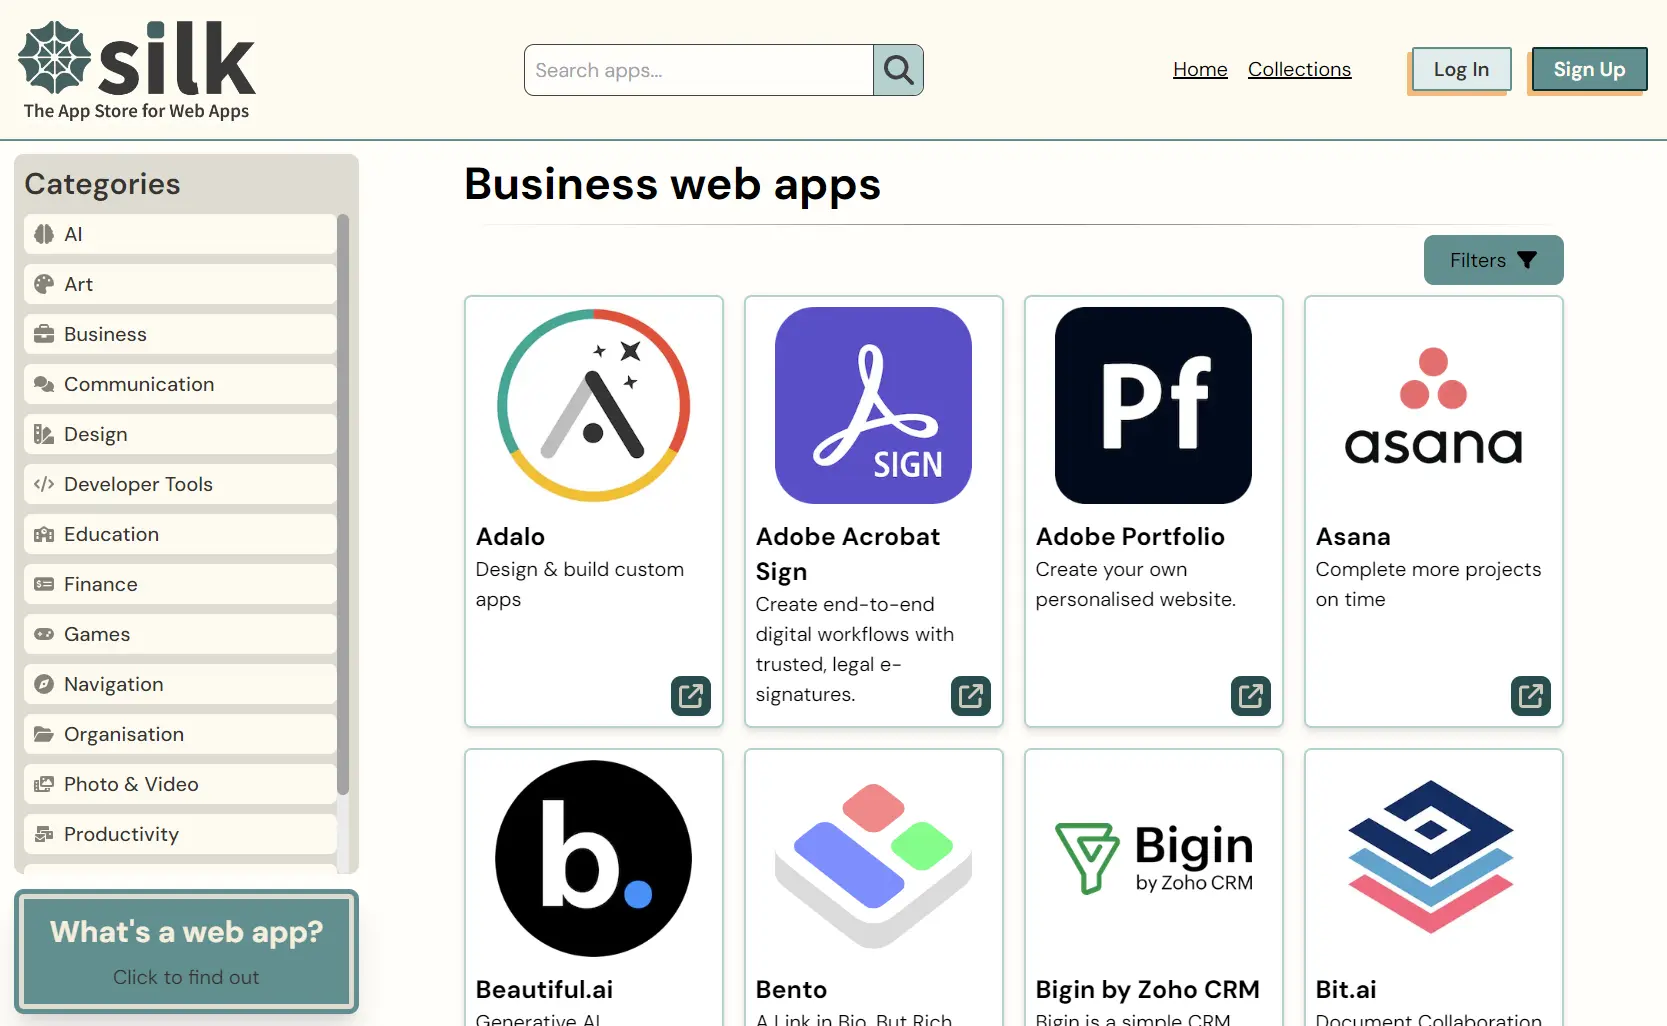Click the Adobe Portfolio title
This screenshot has width=1667, height=1026.
tap(1130, 537)
